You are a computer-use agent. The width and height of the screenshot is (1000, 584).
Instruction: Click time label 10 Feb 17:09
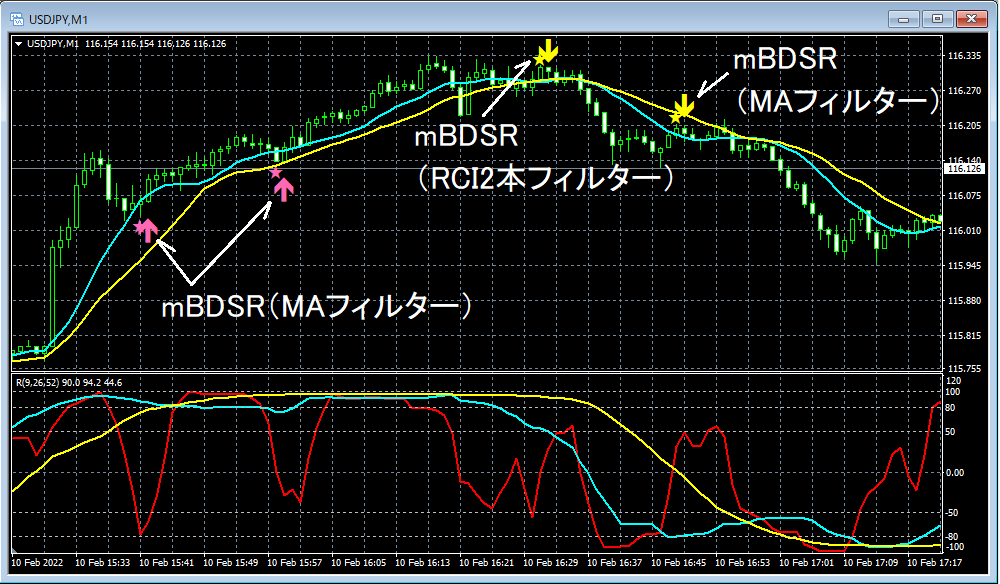[871, 563]
